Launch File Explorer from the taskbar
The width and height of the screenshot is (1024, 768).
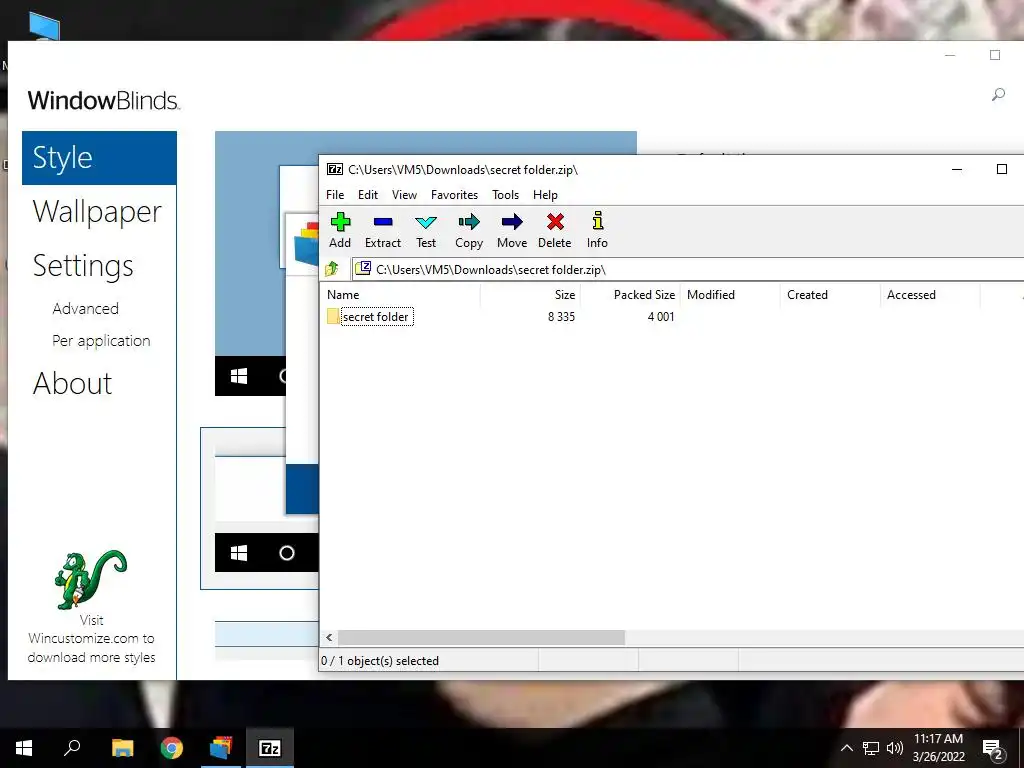click(x=122, y=748)
